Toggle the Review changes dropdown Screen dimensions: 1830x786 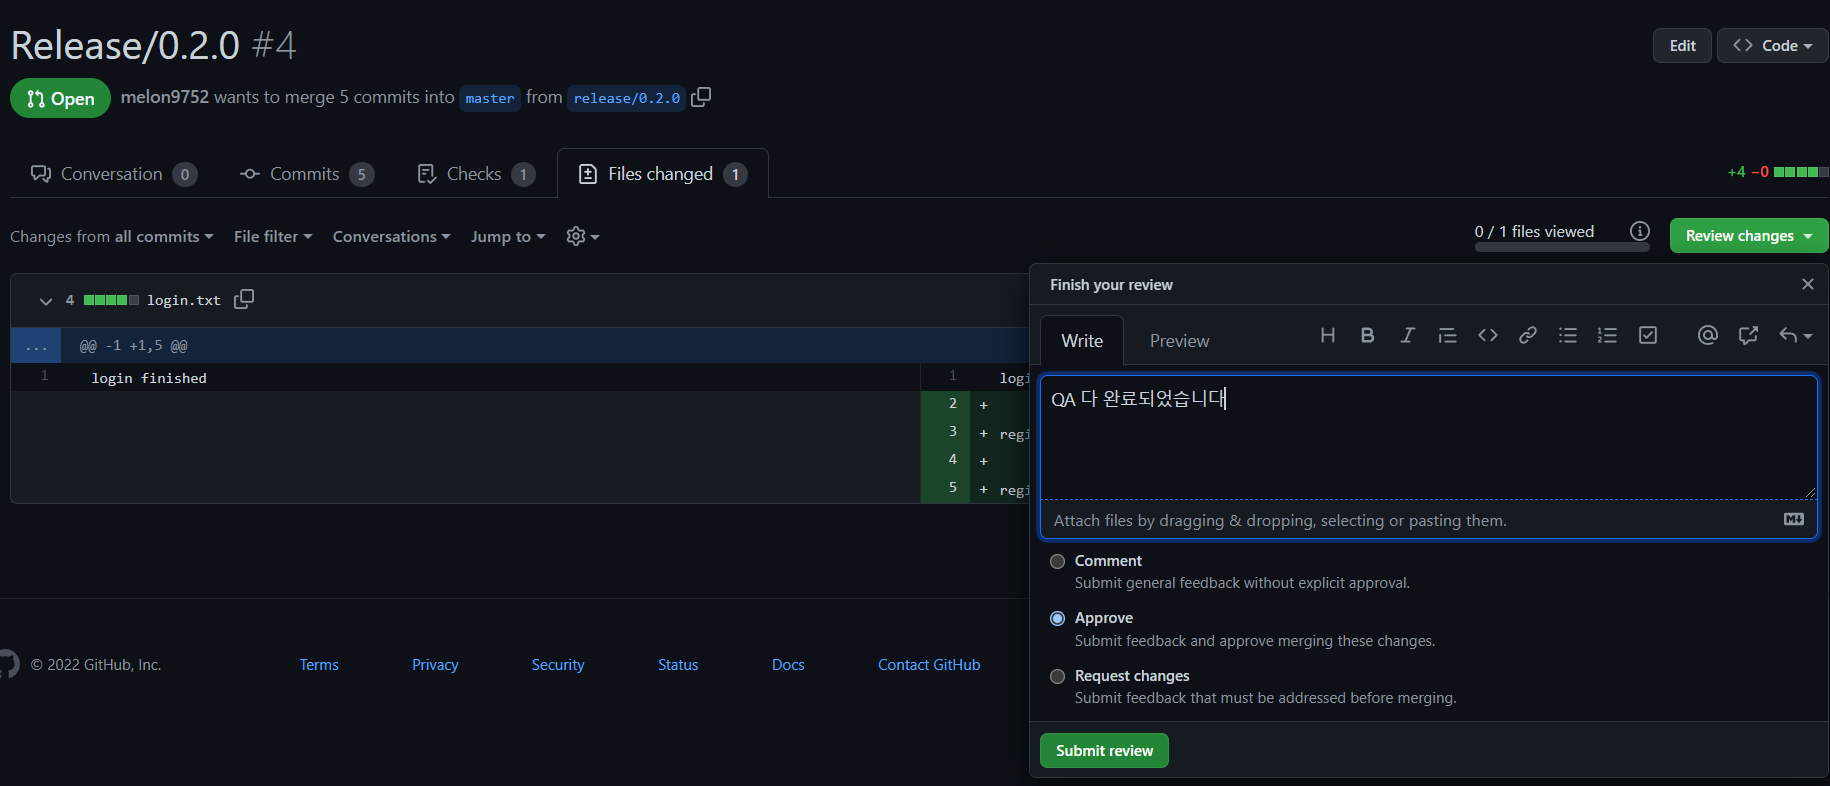click(x=1749, y=236)
